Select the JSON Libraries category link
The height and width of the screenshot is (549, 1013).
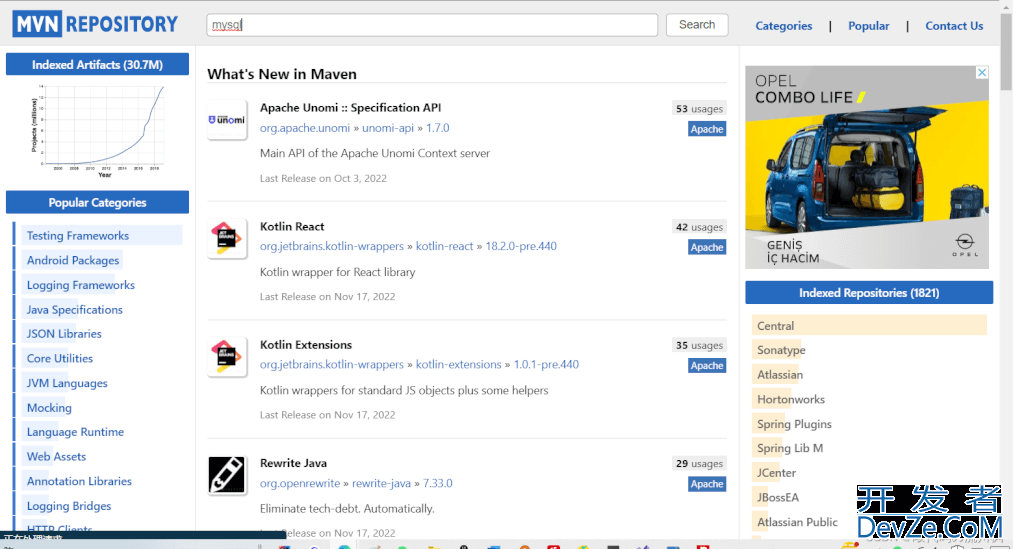click(x=64, y=334)
